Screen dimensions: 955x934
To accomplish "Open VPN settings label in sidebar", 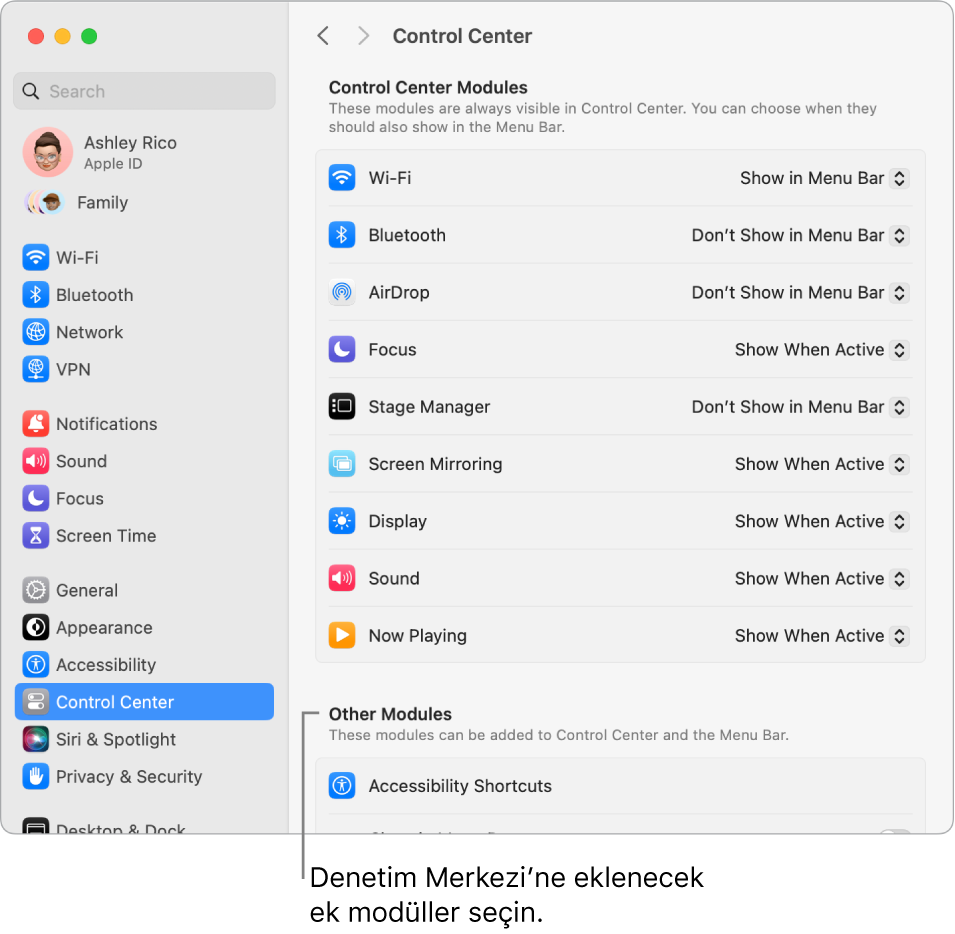I will (73, 370).
